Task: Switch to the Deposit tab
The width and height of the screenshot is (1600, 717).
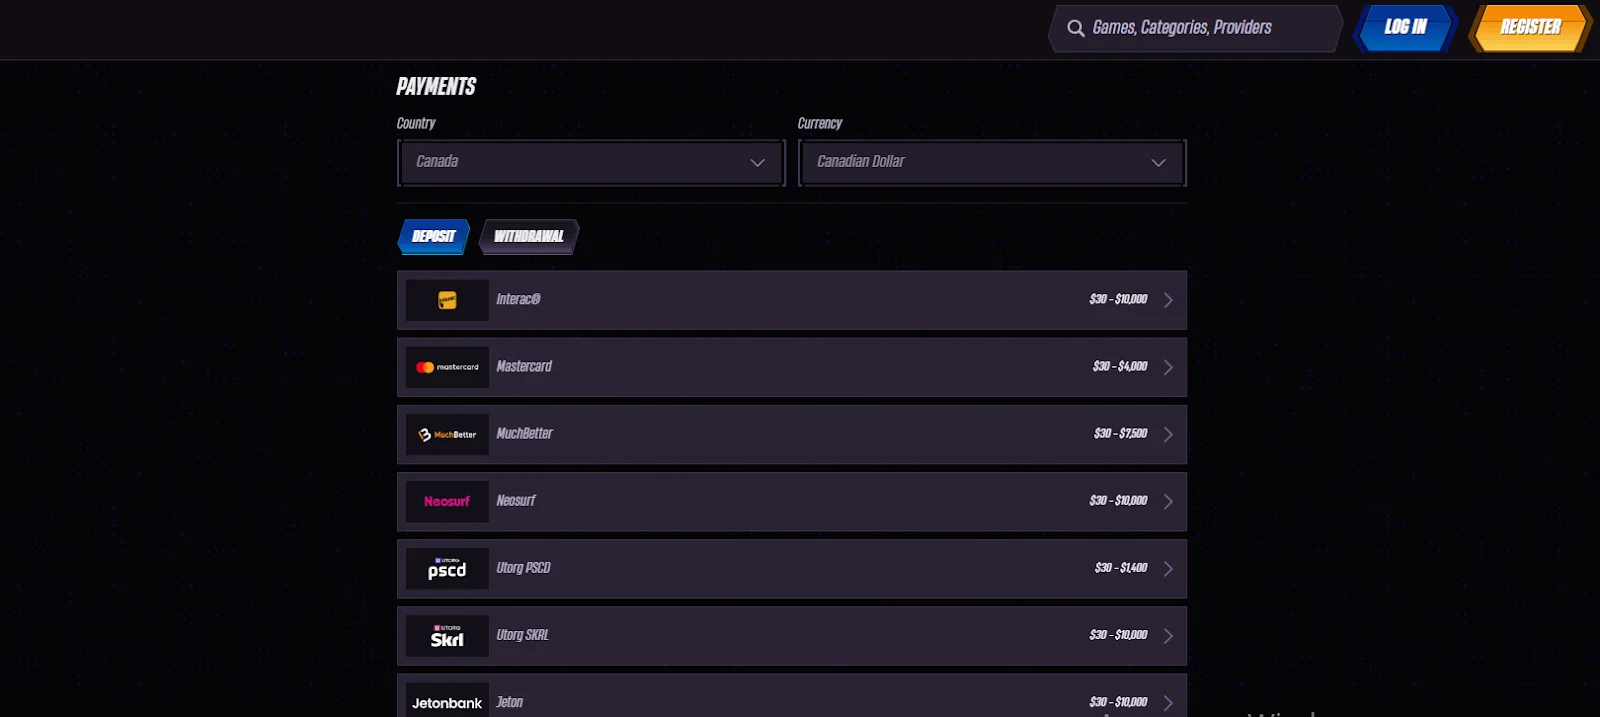Action: (x=433, y=237)
